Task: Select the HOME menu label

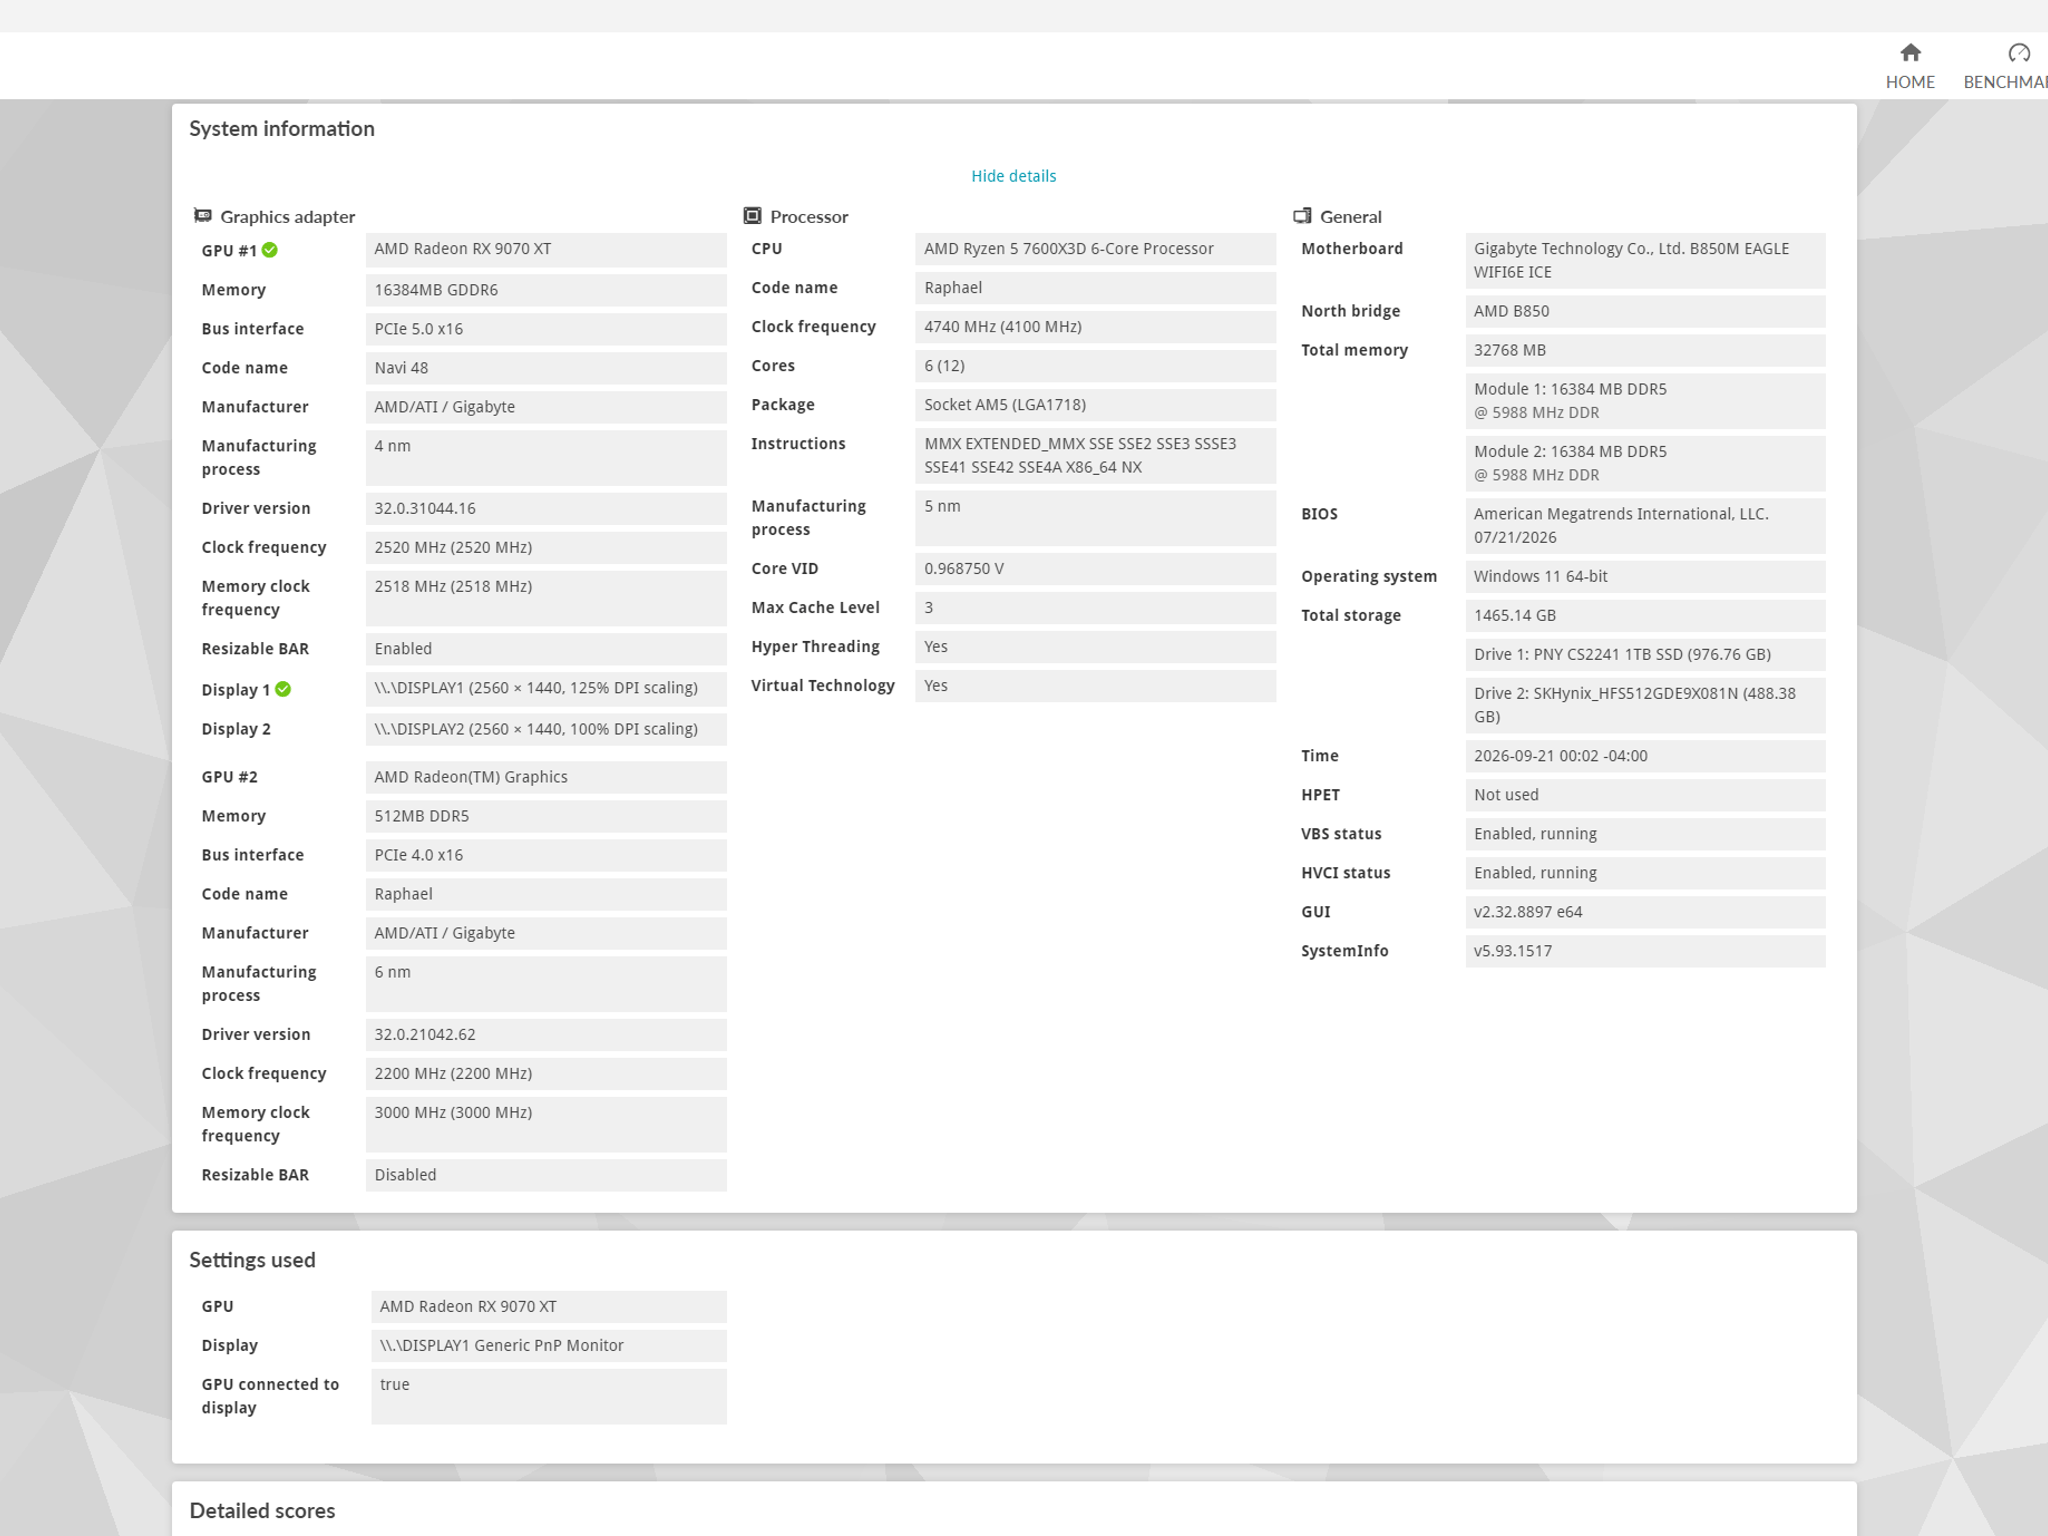Action: pyautogui.click(x=1910, y=82)
